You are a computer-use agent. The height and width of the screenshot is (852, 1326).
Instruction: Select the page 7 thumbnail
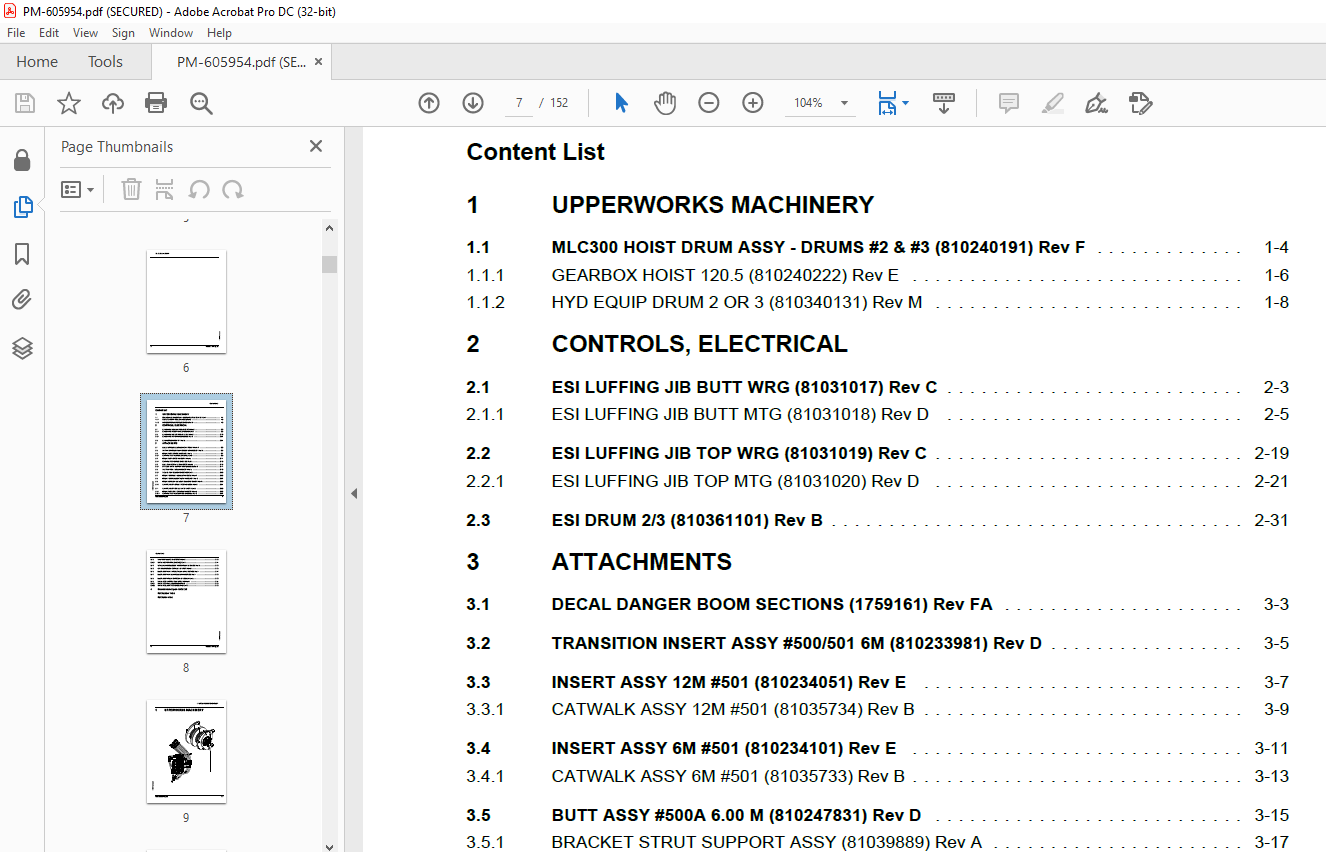point(186,451)
